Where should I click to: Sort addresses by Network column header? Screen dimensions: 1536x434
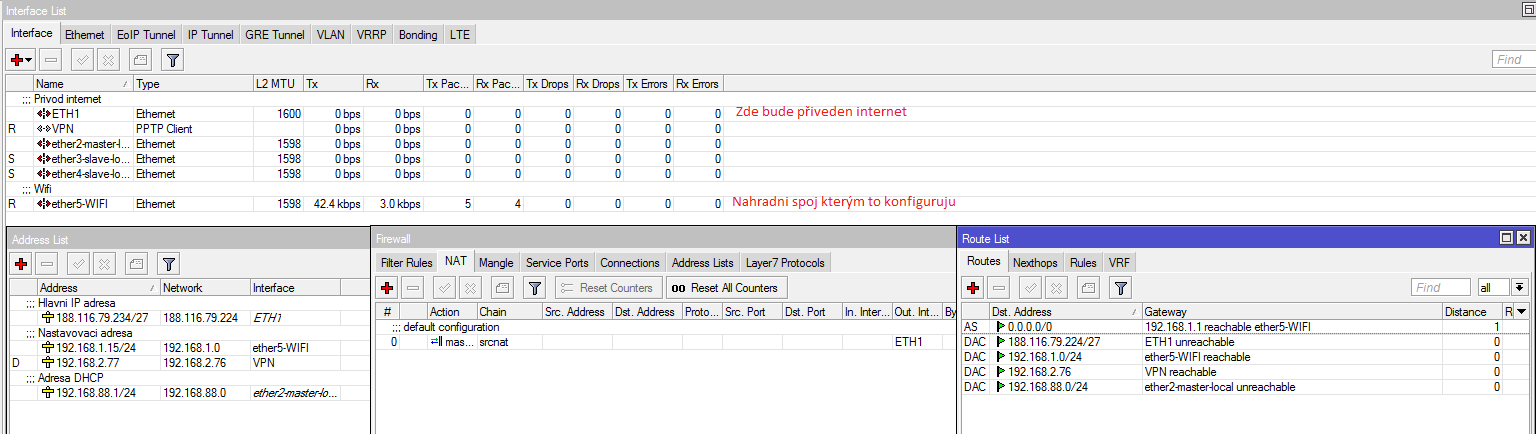coord(204,288)
